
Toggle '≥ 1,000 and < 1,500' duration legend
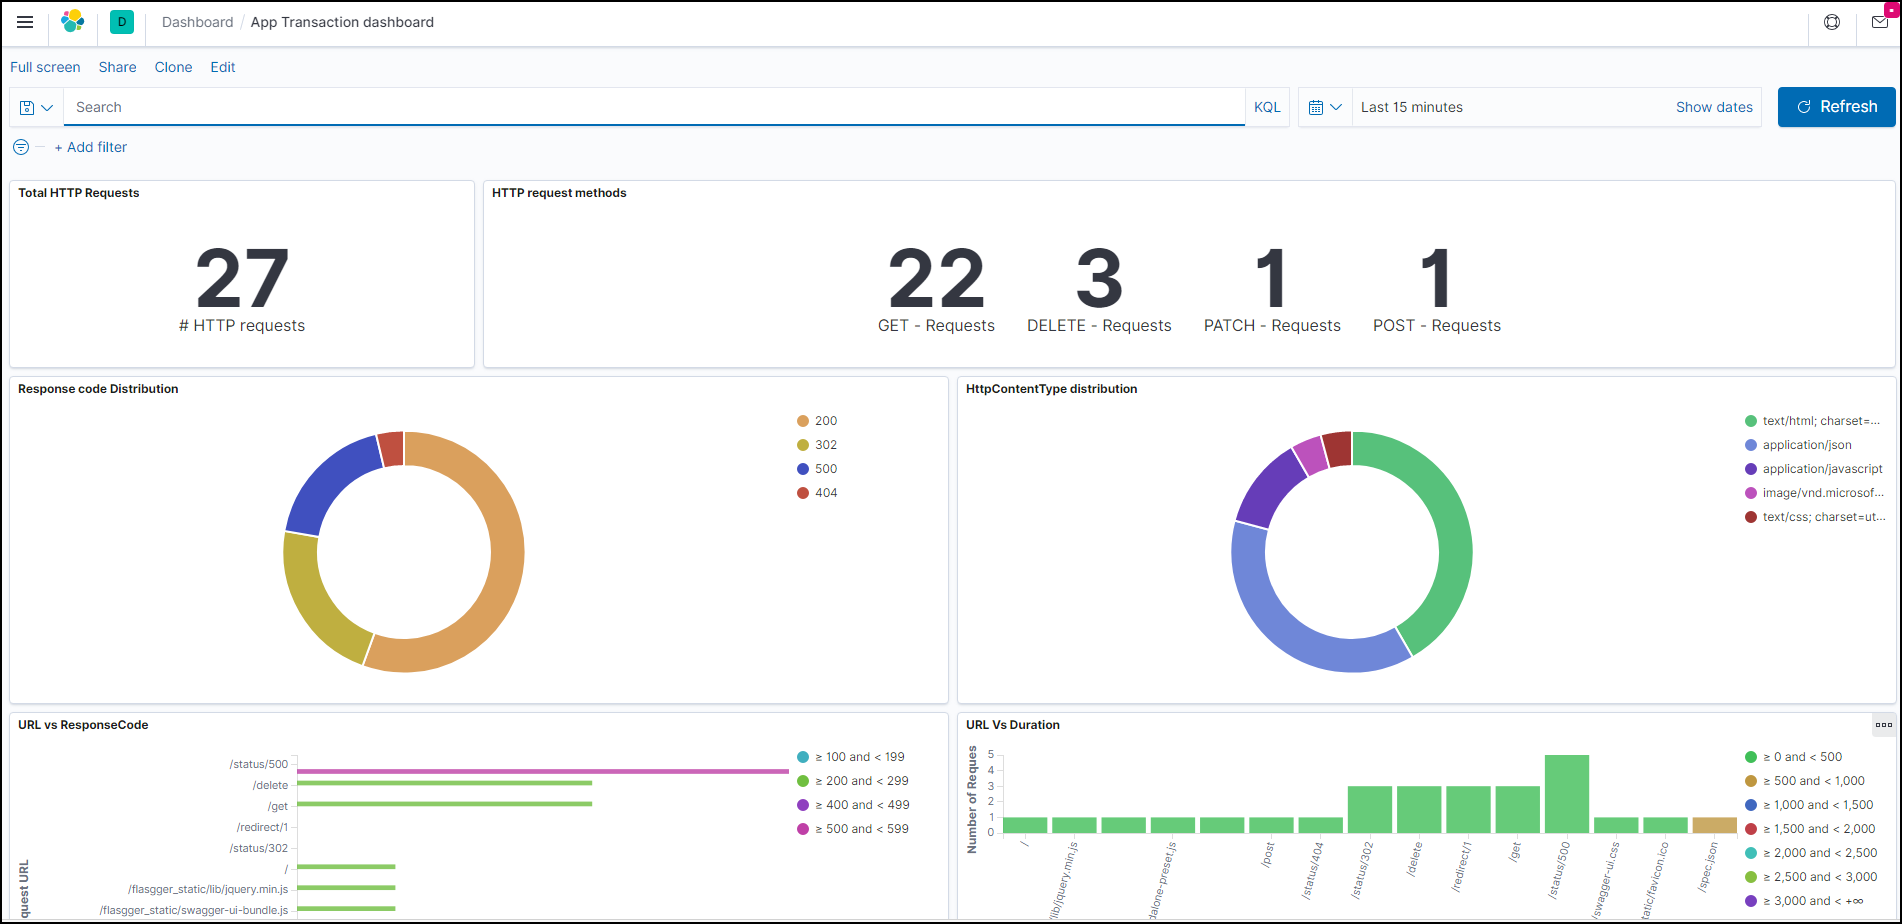coord(1809,805)
